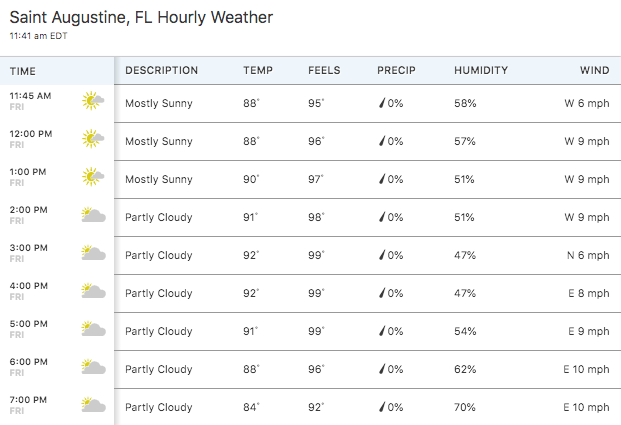Click the 5:00 PM partly cloudy icon

pos(93,328)
